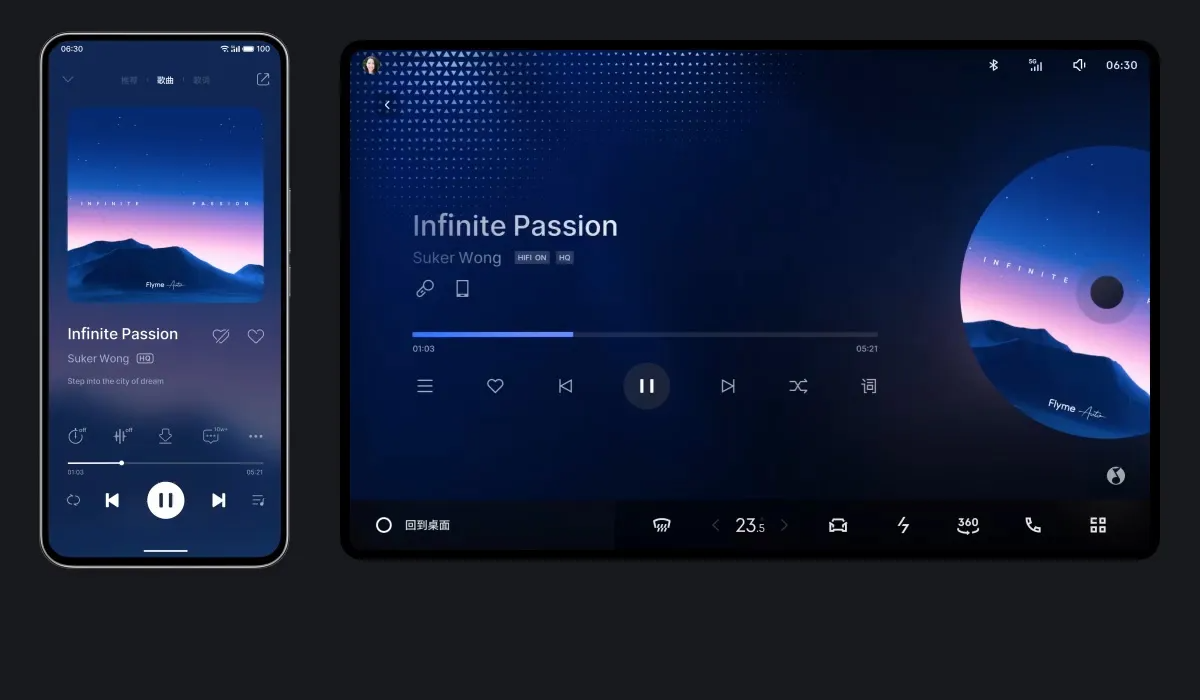Increase temperature with the right chevron
This screenshot has height=700, width=1200.
click(784, 525)
